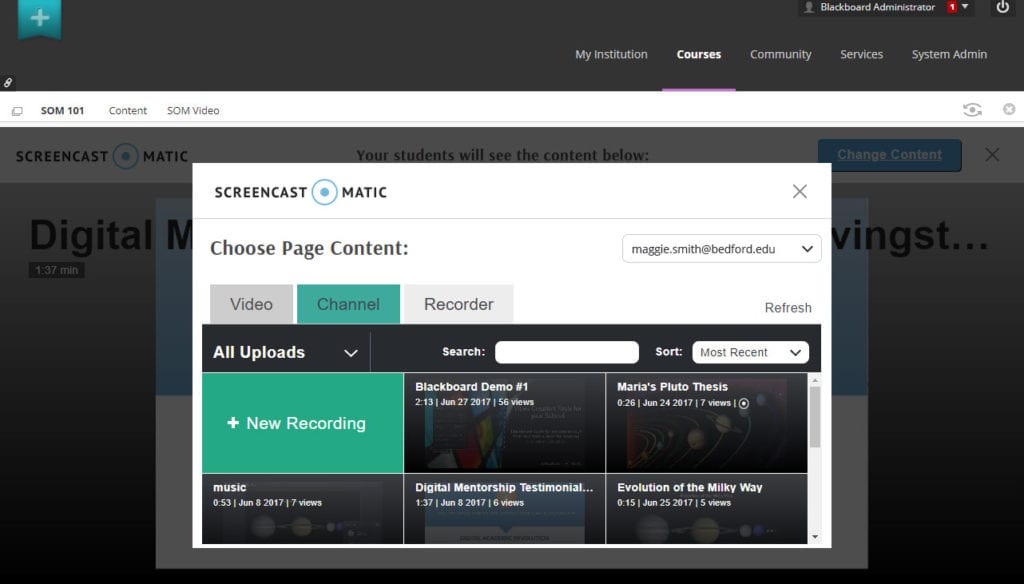Click the link icon below the bookmark
1024x584 pixels.
coord(8,83)
